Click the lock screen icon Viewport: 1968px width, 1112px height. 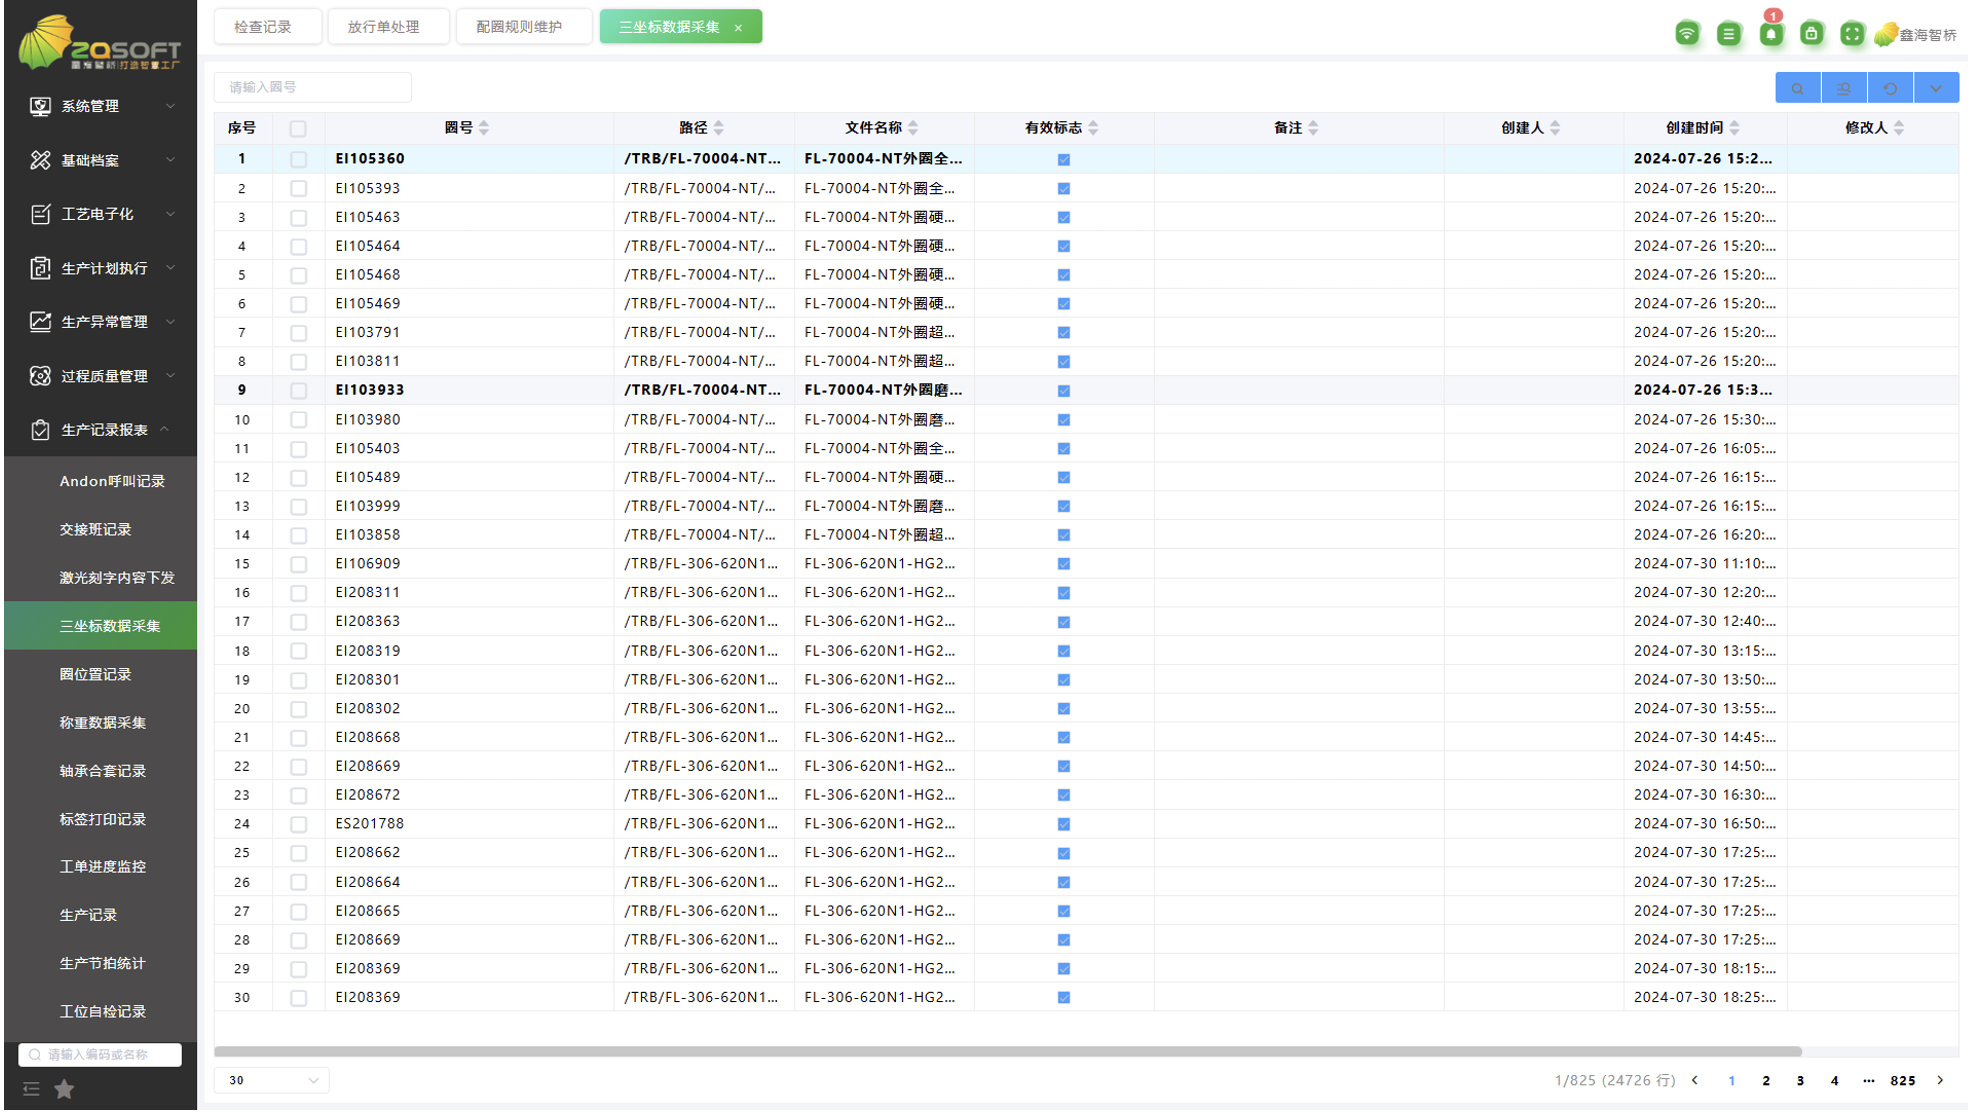pyautogui.click(x=1811, y=33)
